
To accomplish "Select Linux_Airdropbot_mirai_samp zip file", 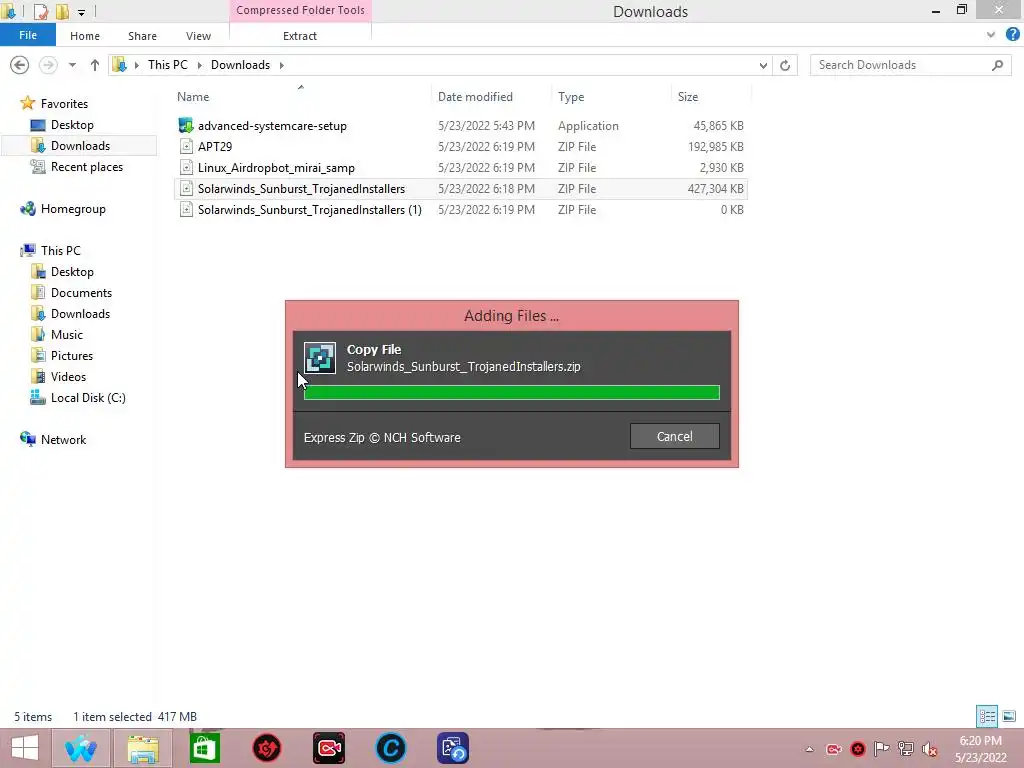I will (460, 168).
